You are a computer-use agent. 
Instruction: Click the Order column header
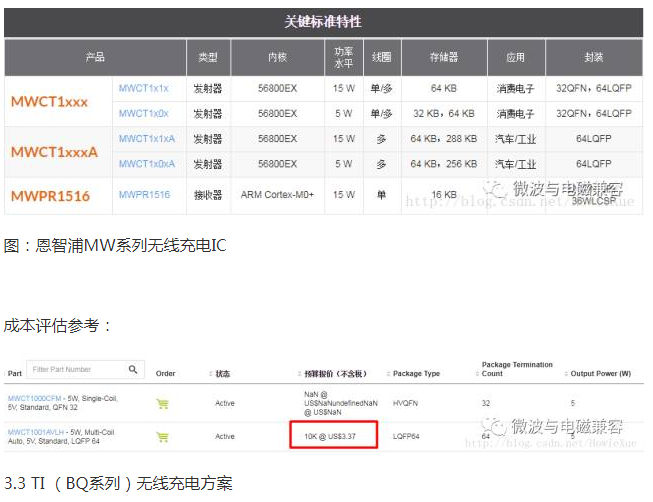click(x=165, y=374)
